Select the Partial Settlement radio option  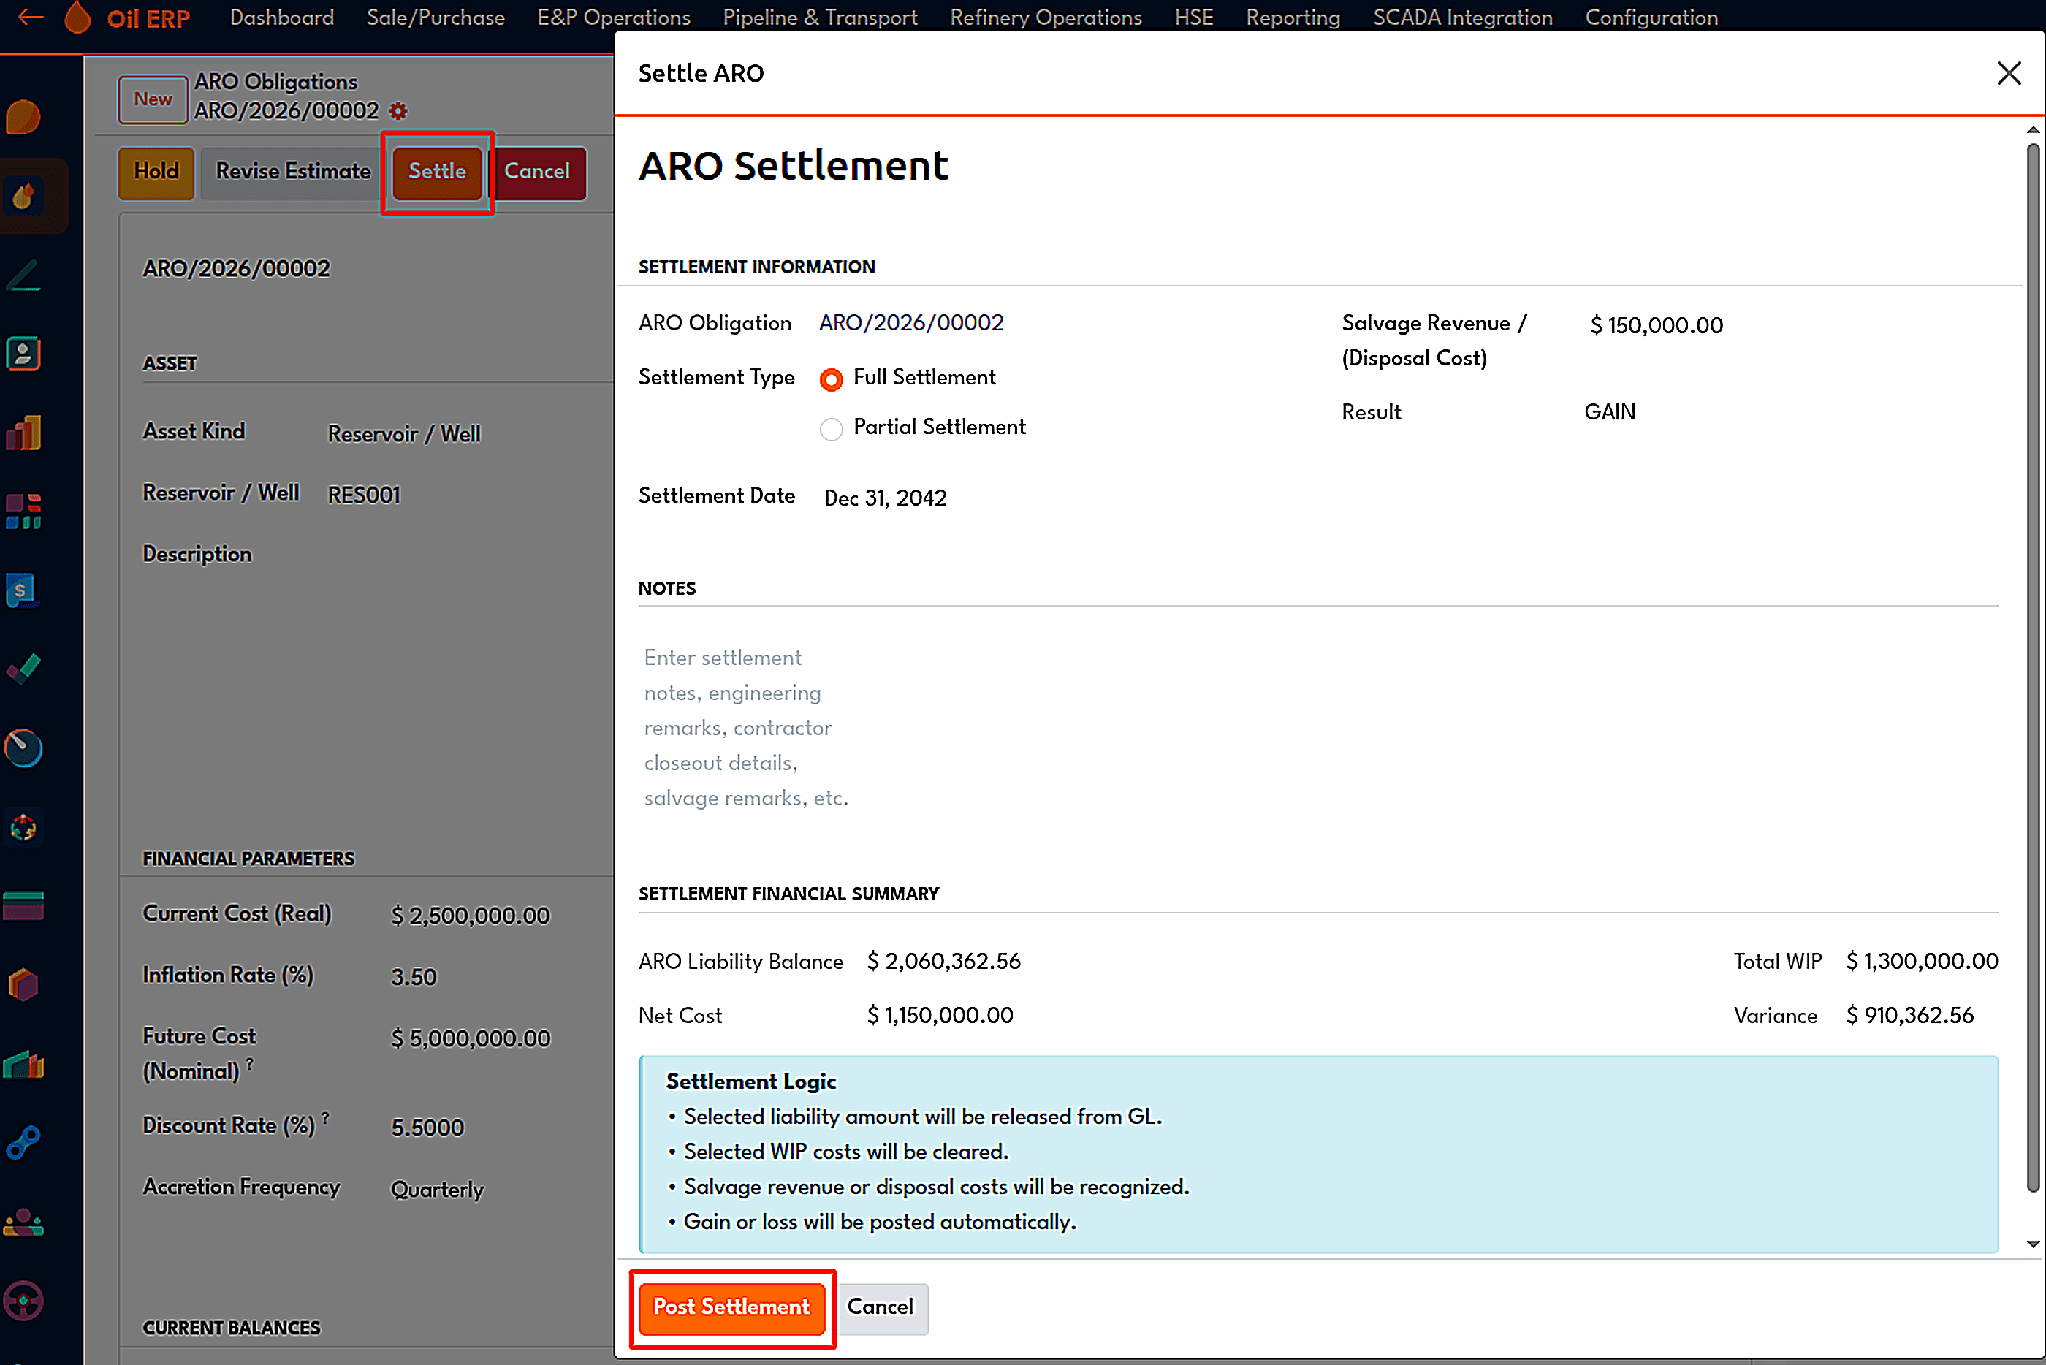(x=831, y=429)
